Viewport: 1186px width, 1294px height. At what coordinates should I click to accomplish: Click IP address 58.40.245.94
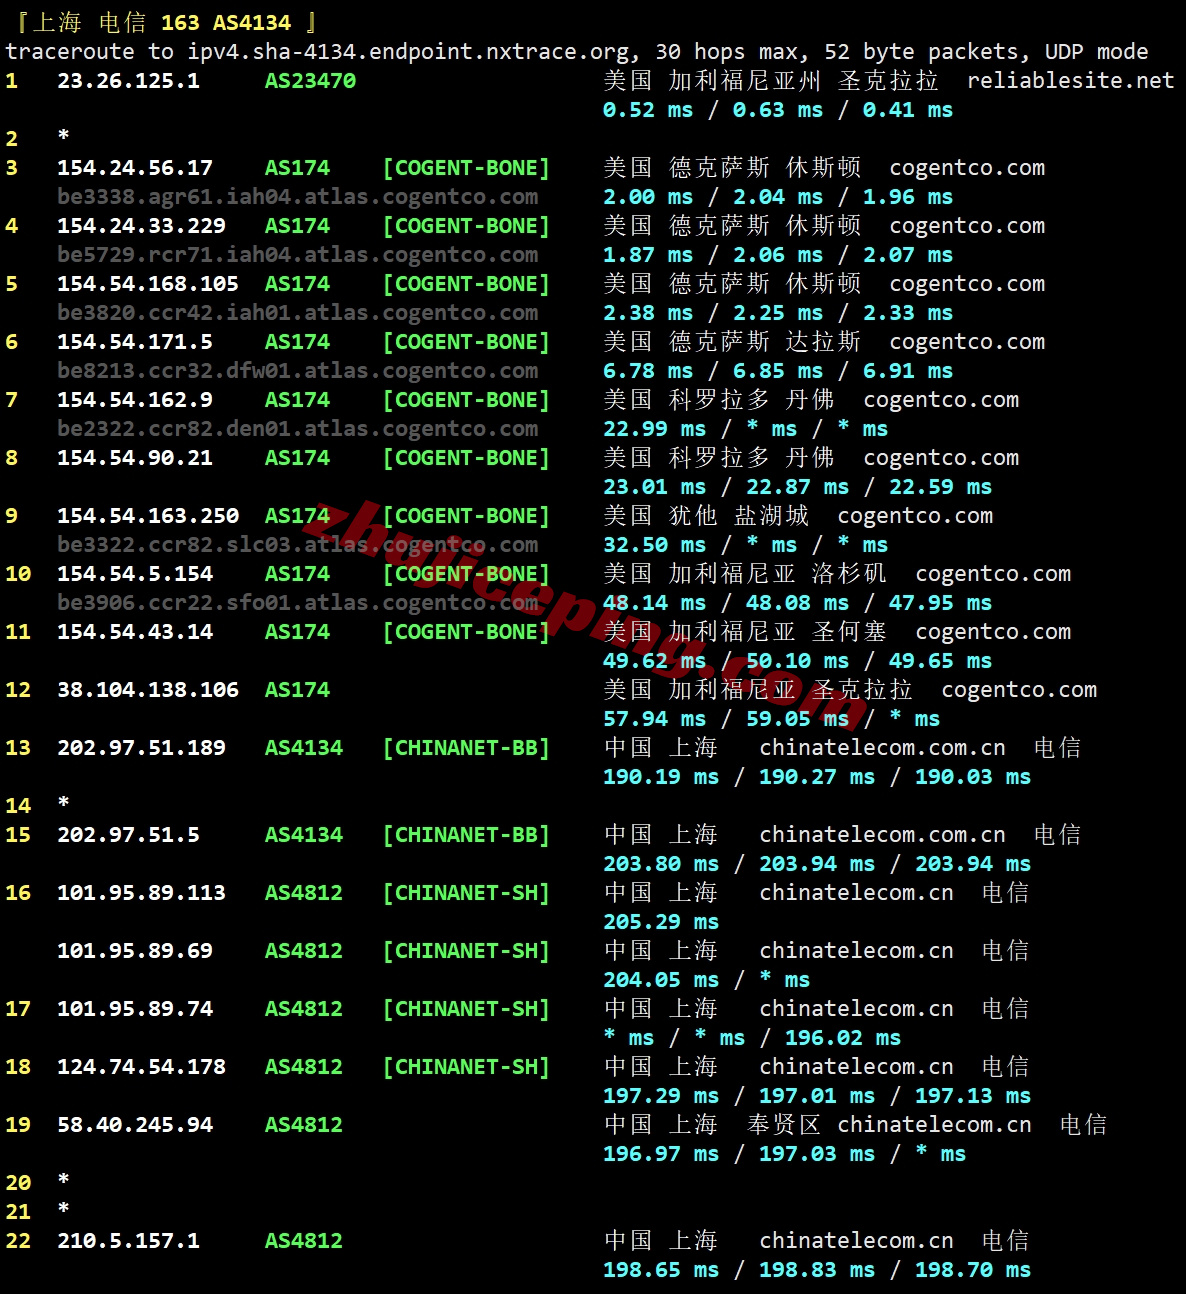point(135,1125)
